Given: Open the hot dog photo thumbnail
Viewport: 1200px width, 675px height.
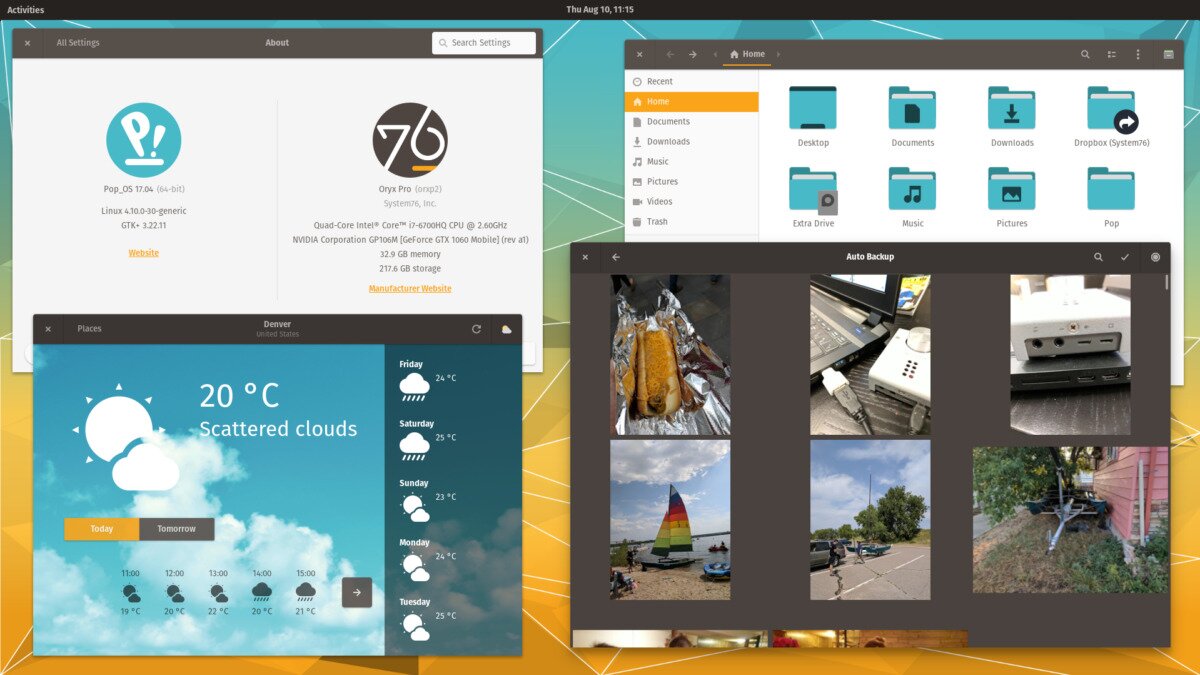Looking at the screenshot, I should click(x=670, y=355).
